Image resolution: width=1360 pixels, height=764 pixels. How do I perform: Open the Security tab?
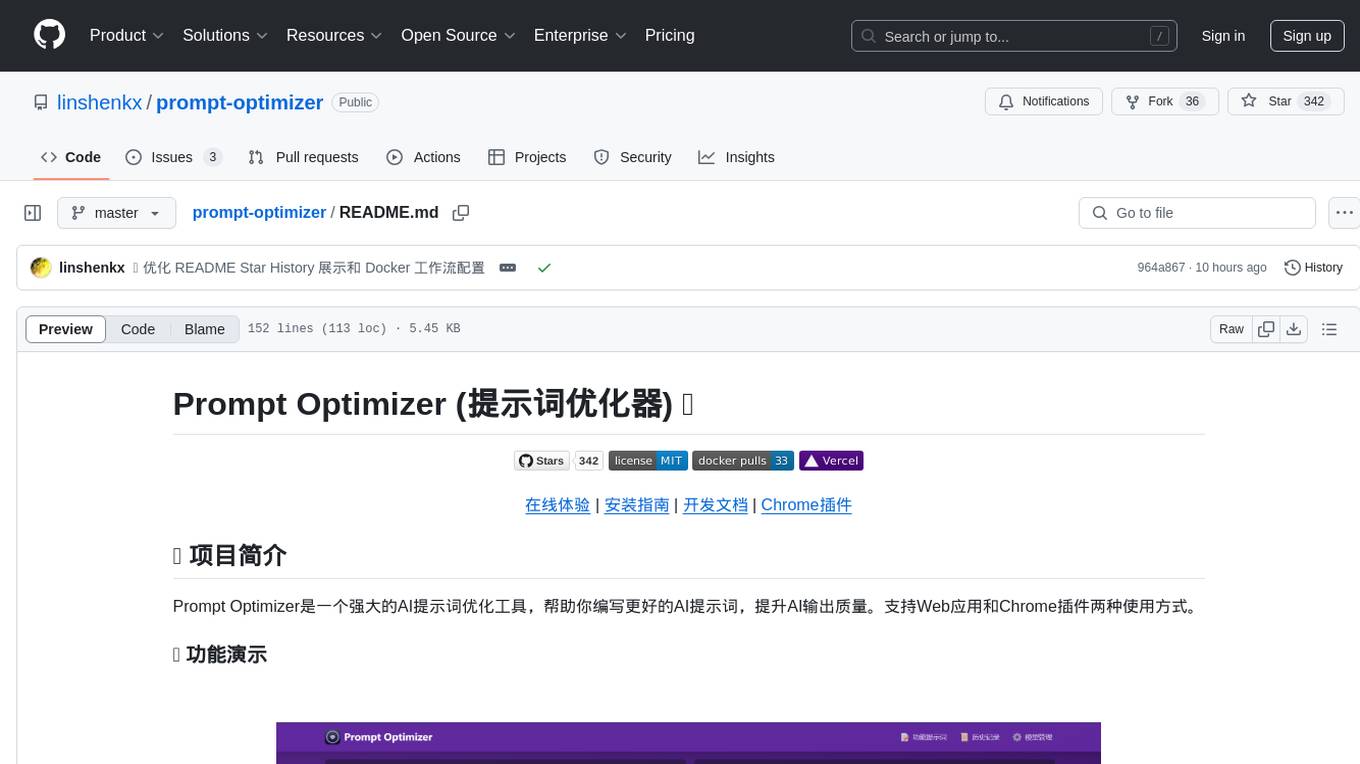point(632,157)
